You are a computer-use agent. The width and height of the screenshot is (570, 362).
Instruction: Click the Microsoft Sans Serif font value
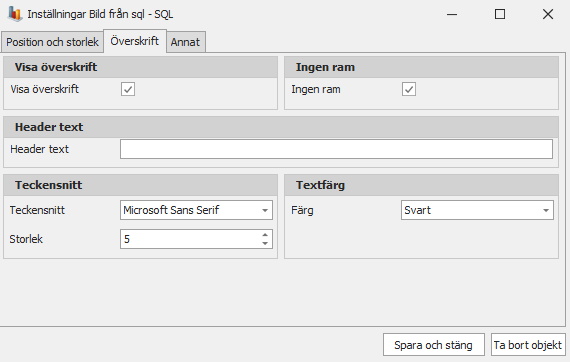(x=171, y=210)
